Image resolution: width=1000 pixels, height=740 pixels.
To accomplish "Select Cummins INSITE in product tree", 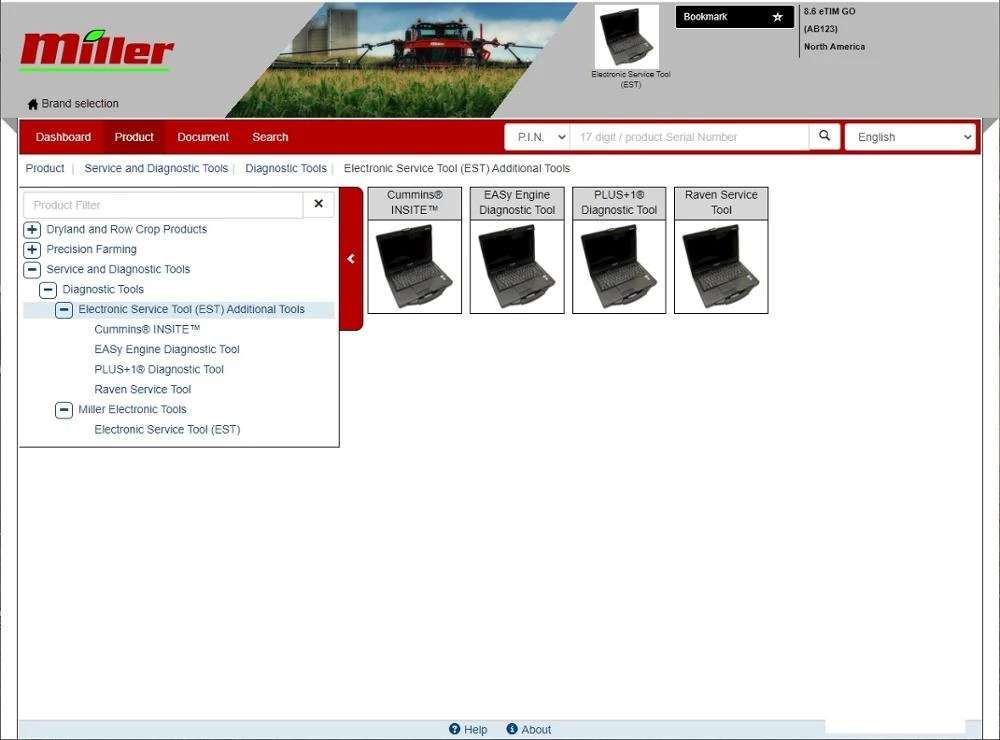I will click(147, 329).
